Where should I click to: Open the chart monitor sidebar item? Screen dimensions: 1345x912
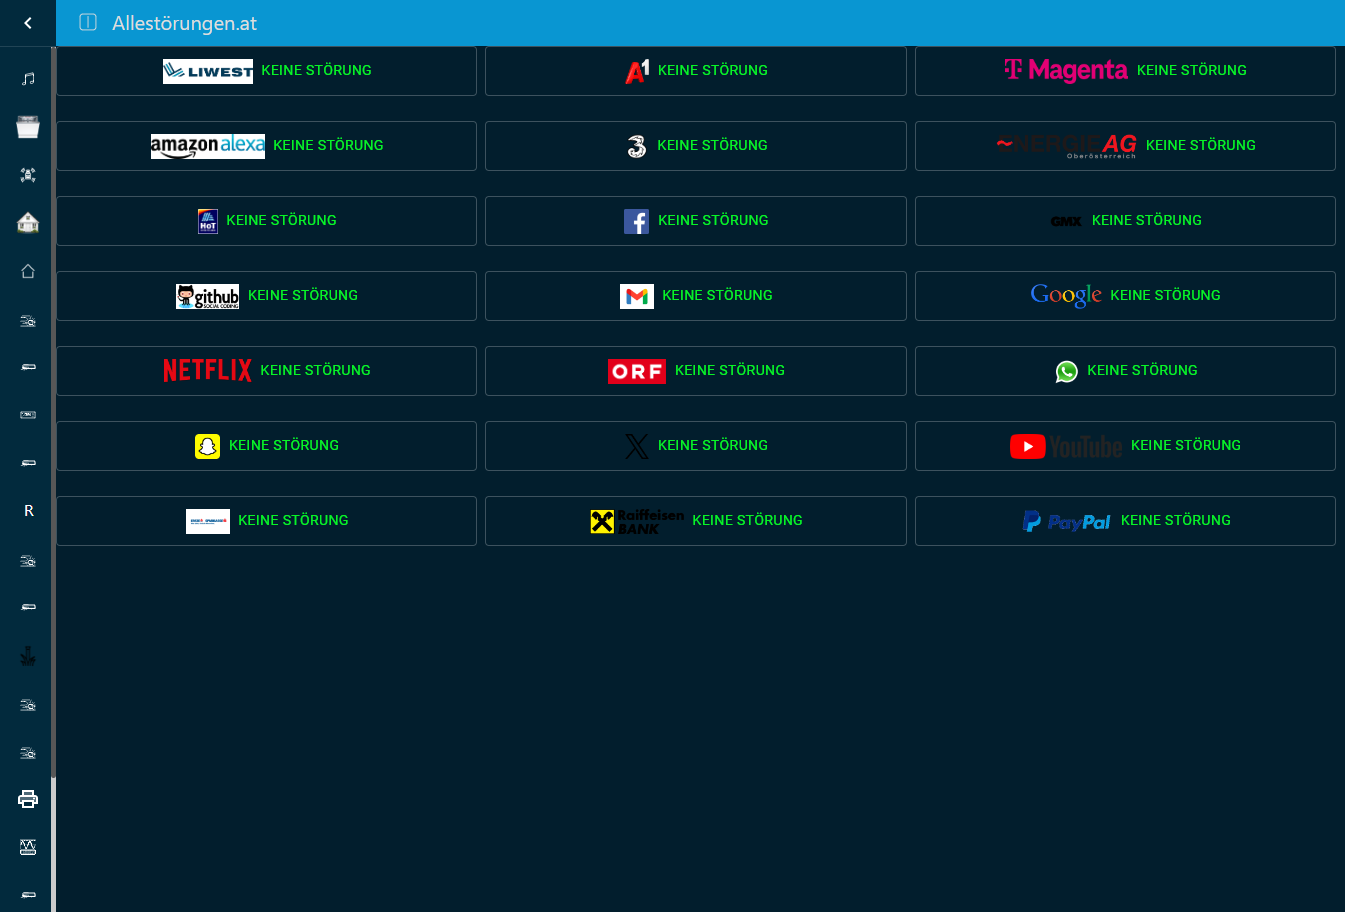tap(28, 847)
